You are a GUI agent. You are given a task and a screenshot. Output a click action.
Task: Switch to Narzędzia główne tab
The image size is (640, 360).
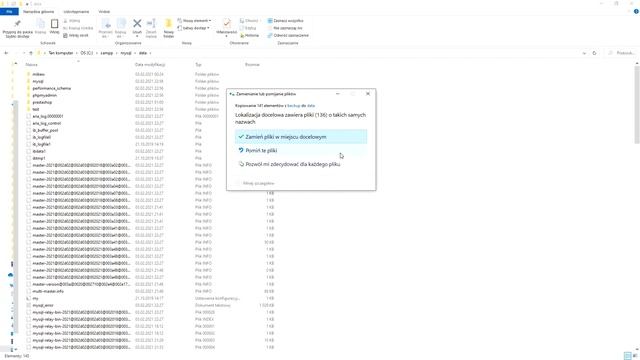pyautogui.click(x=39, y=11)
